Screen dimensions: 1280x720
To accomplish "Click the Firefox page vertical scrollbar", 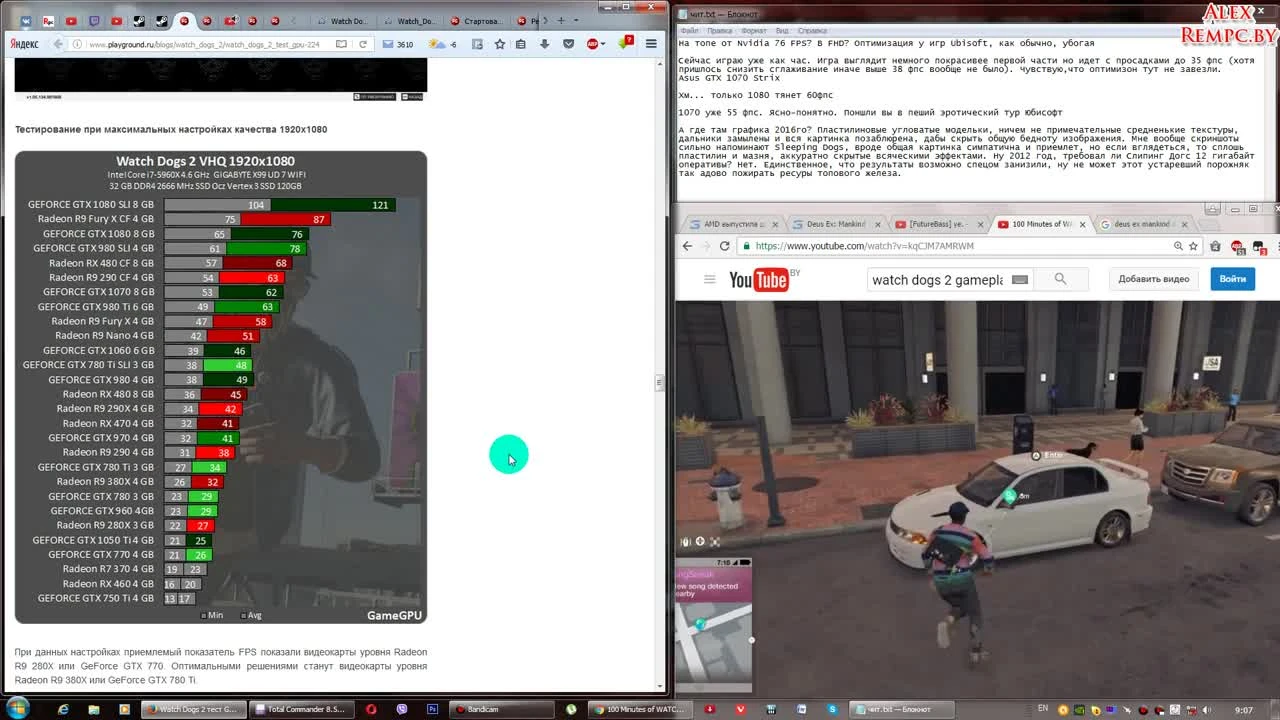I will coord(659,374).
